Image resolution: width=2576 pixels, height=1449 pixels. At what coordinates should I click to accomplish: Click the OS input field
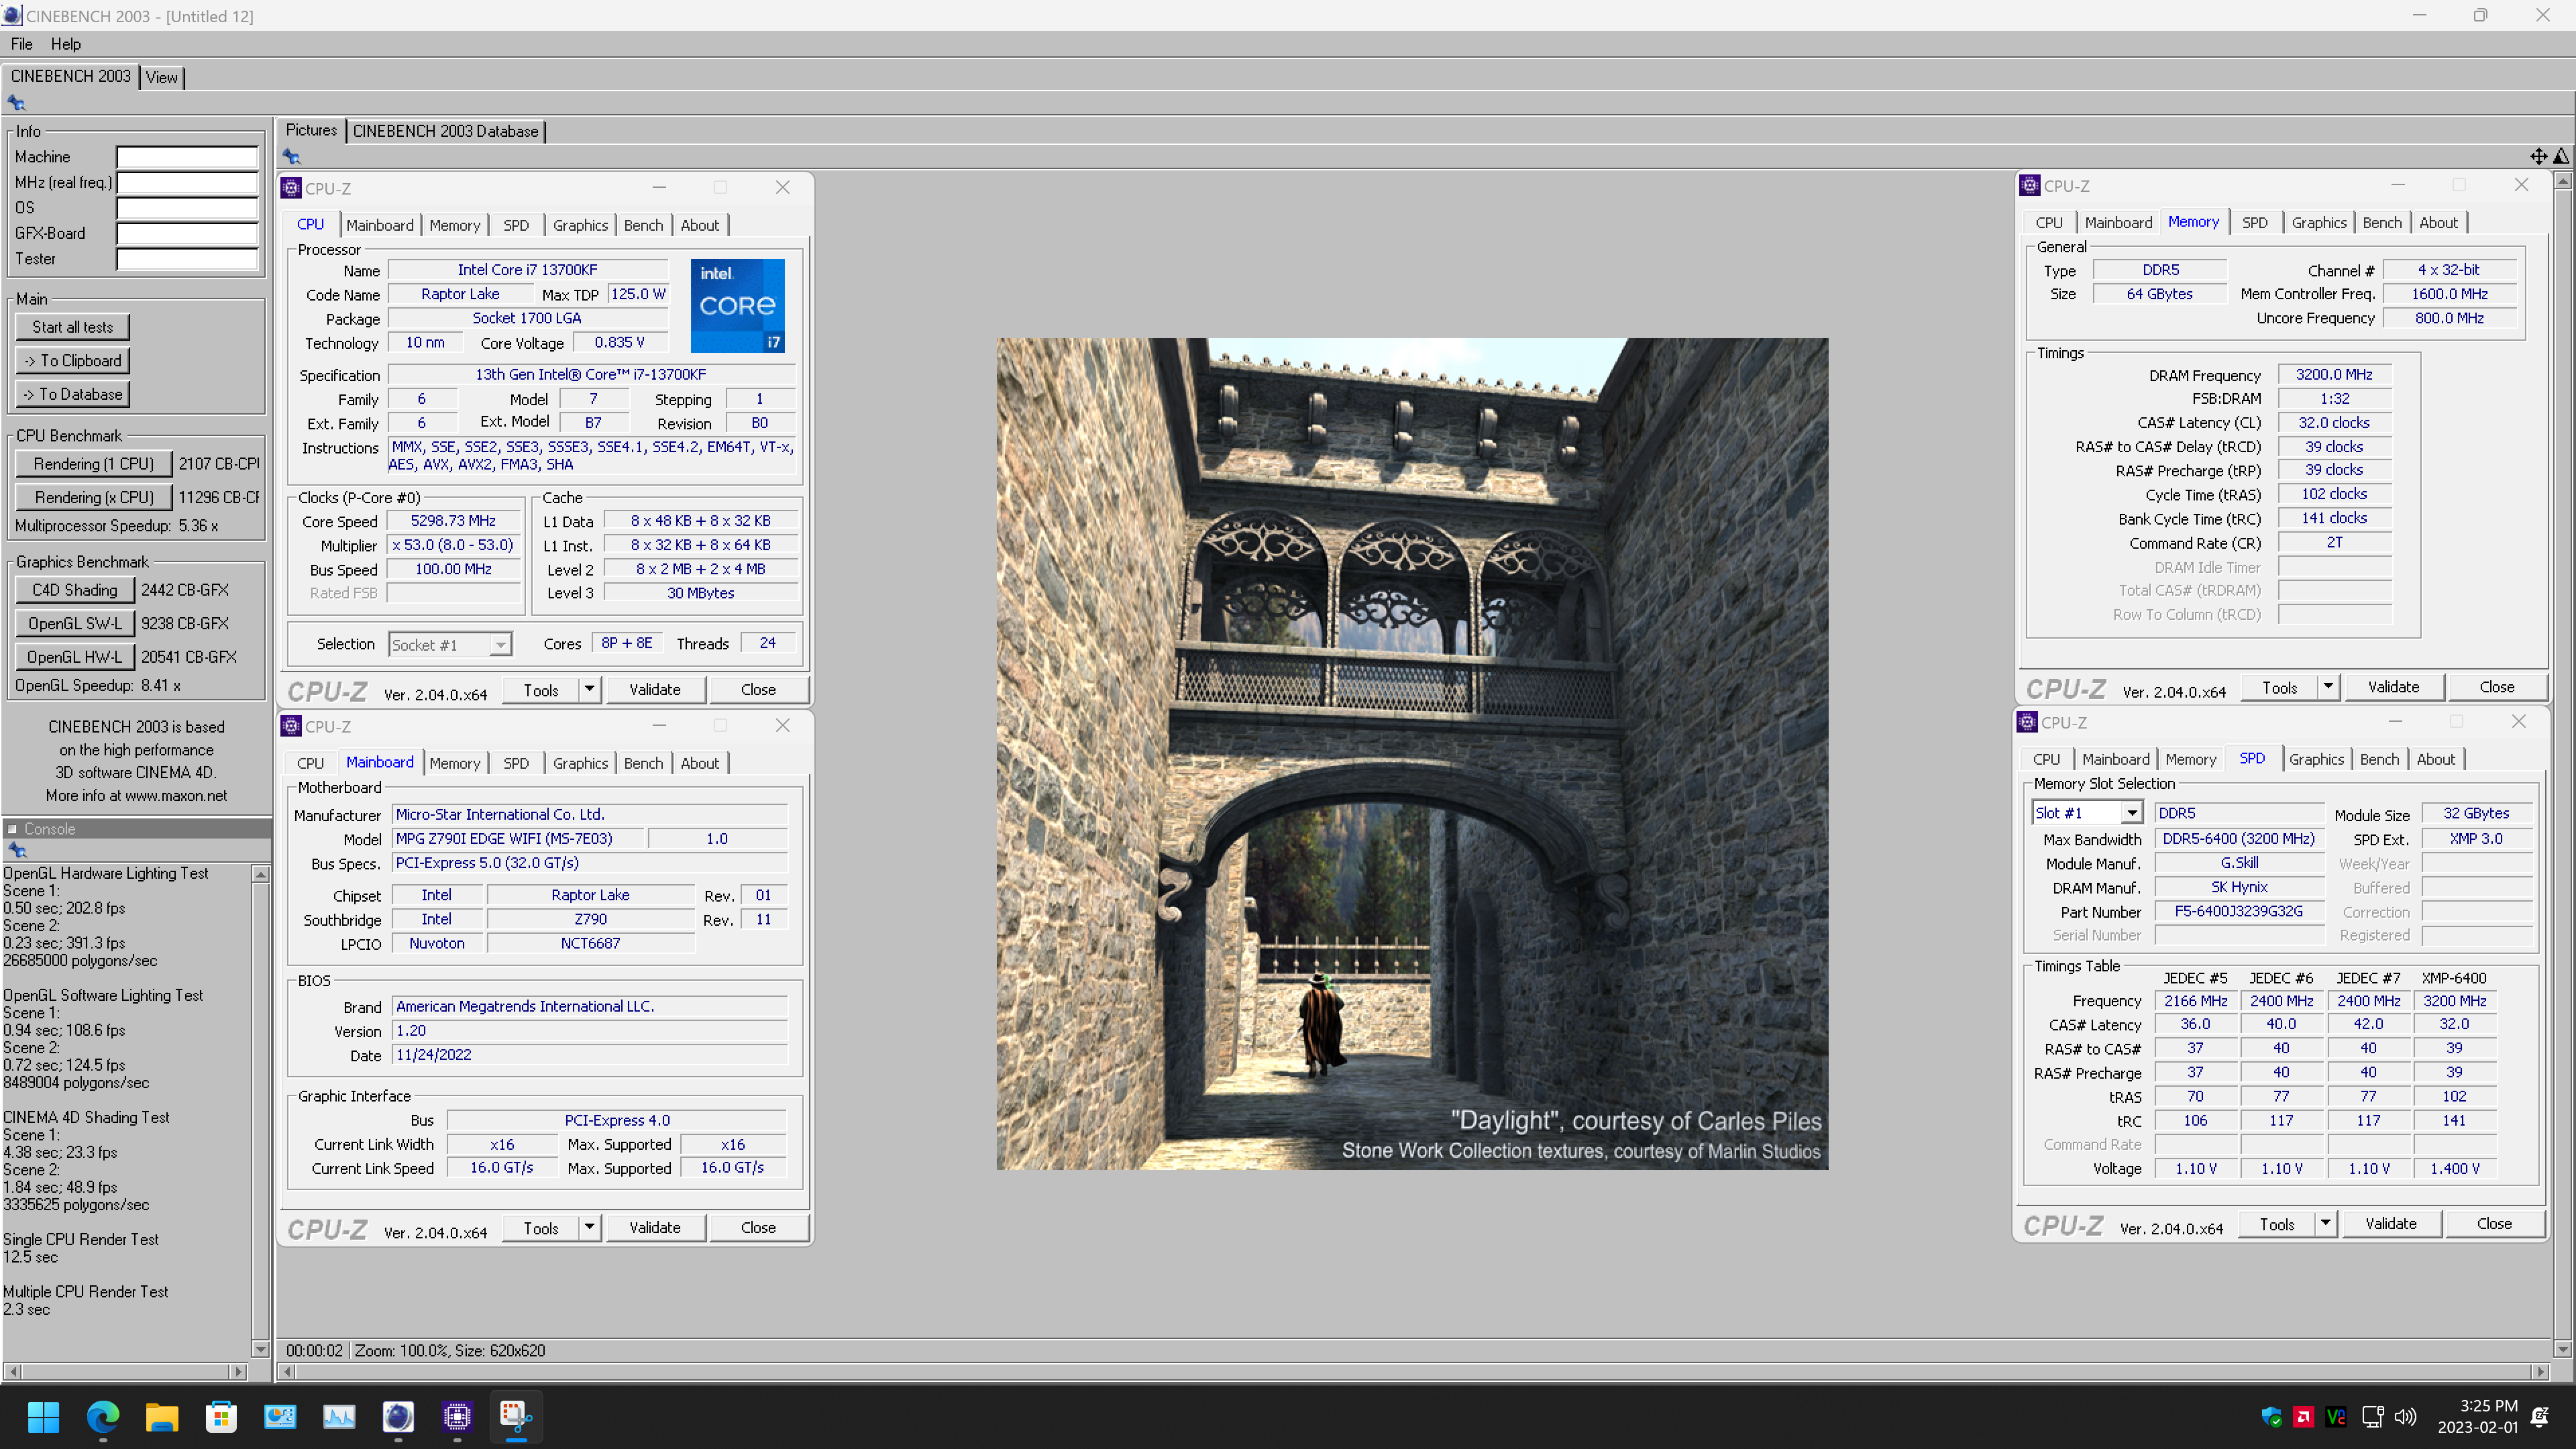coord(187,207)
